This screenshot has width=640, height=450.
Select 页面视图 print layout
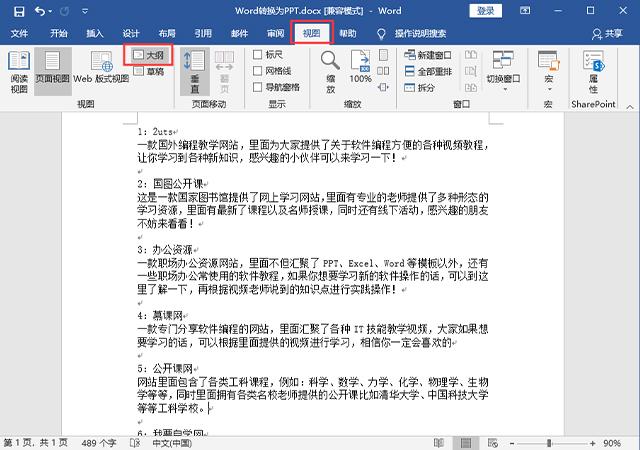(52, 72)
